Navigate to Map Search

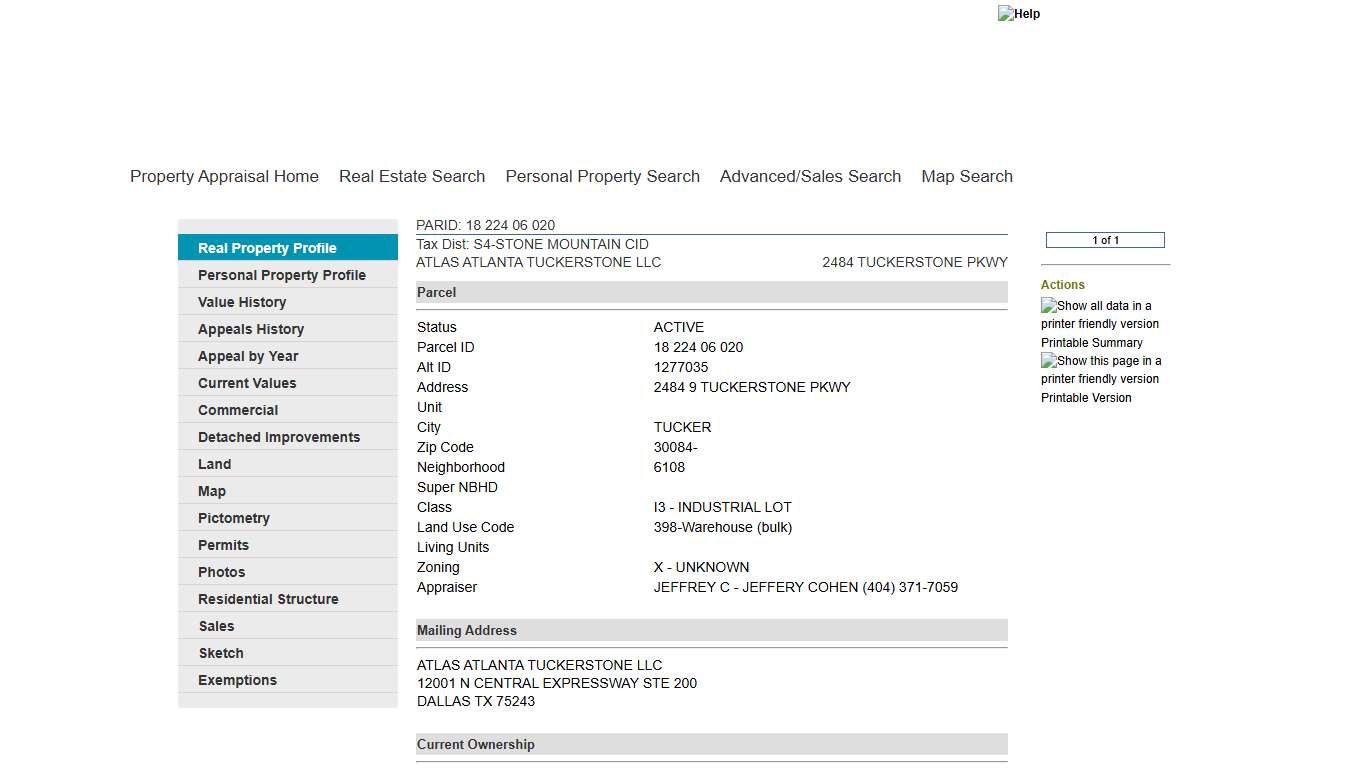(x=966, y=176)
